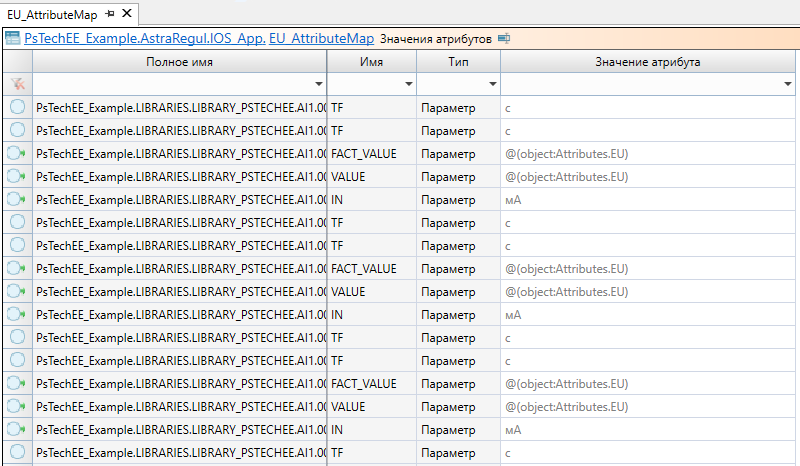The height and width of the screenshot is (466, 800).
Task: Open the 'Тип' column filter dropdown
Action: click(492, 84)
